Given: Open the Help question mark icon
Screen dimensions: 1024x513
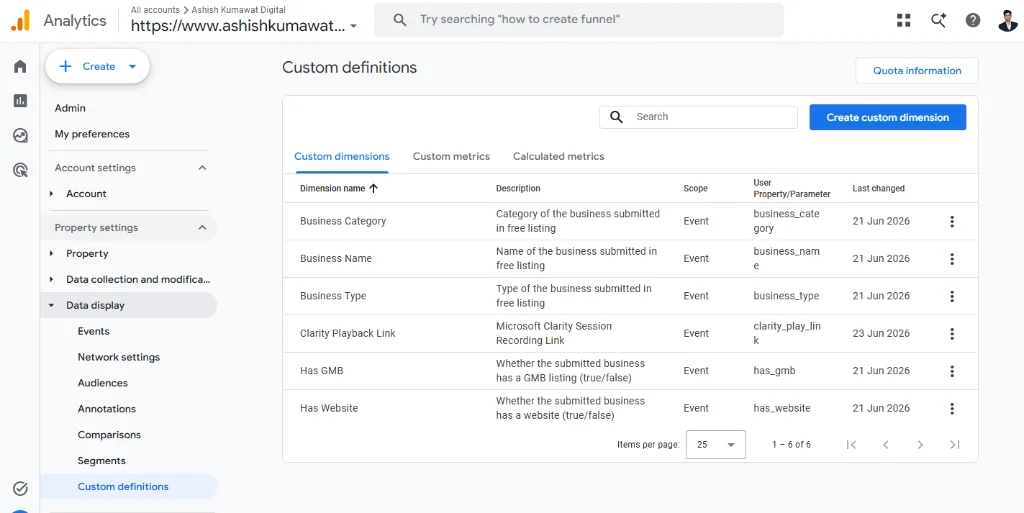Looking at the screenshot, I should [x=973, y=21].
